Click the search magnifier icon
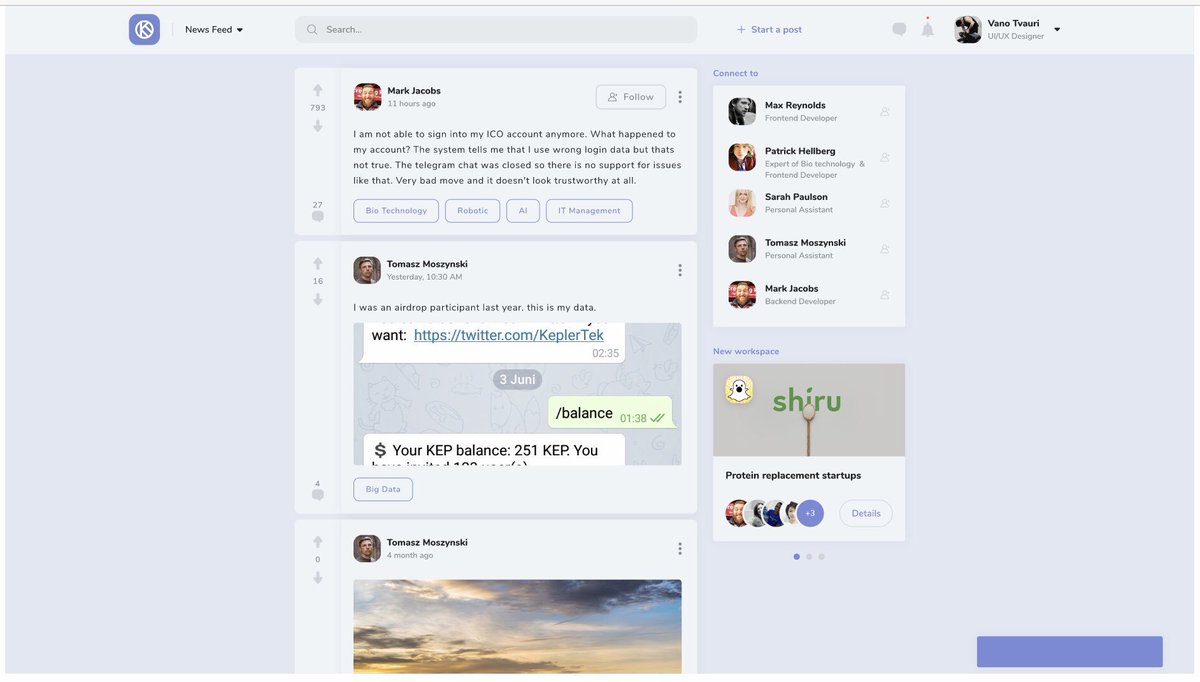Viewport: 1200px width, 682px height. [312, 30]
